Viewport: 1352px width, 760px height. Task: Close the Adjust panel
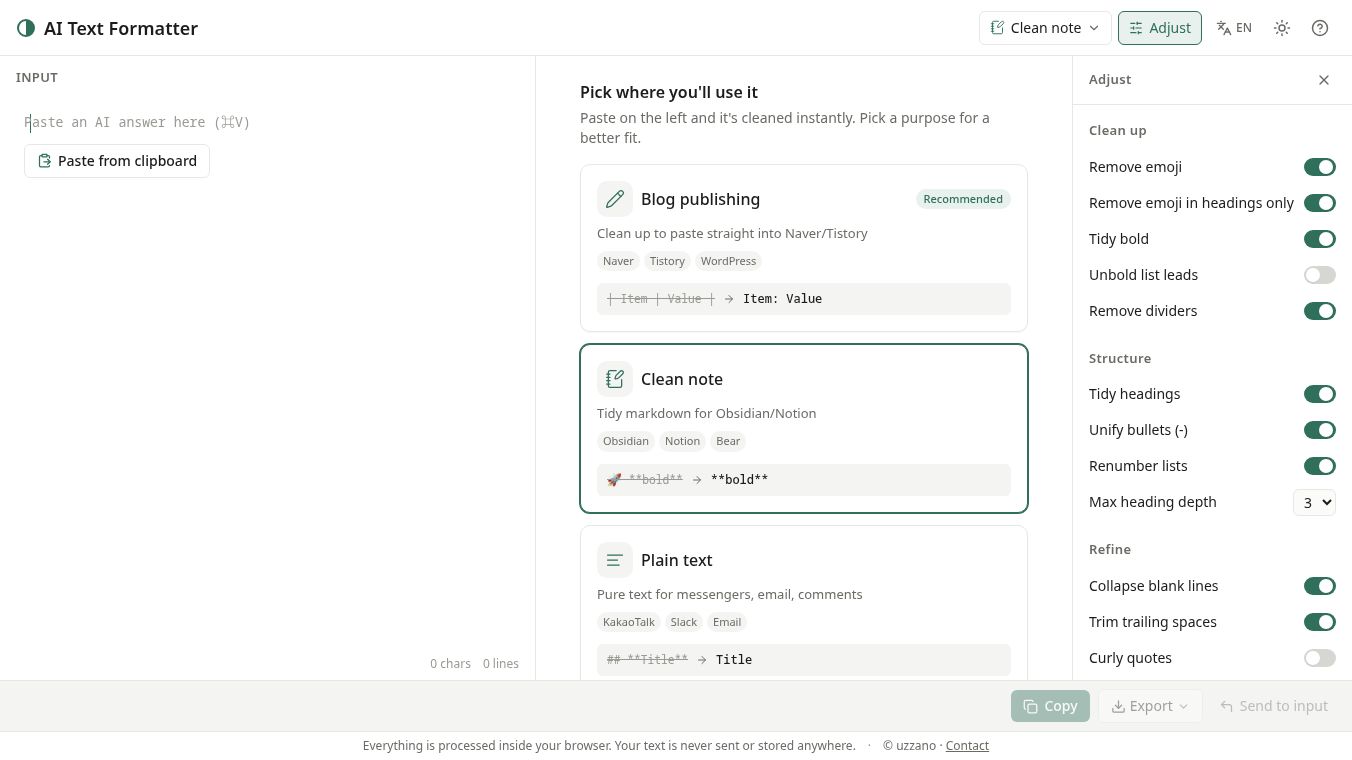[1324, 80]
